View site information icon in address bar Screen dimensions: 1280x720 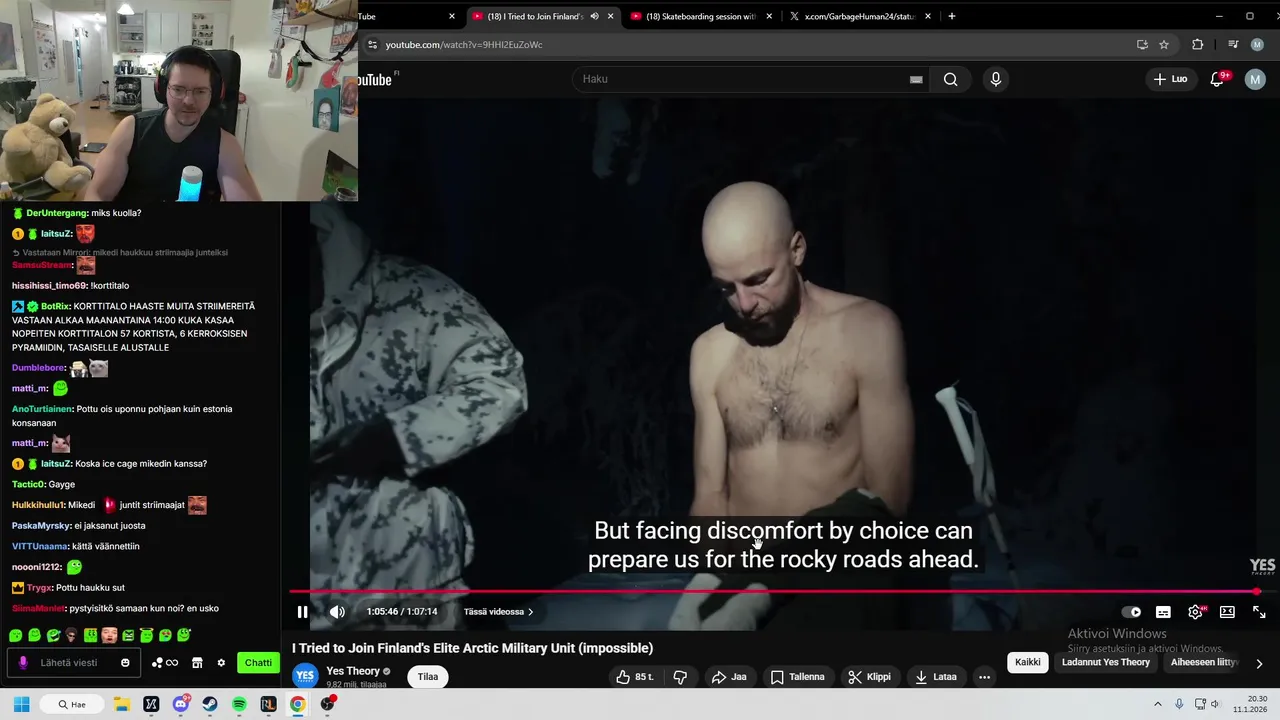point(372,45)
